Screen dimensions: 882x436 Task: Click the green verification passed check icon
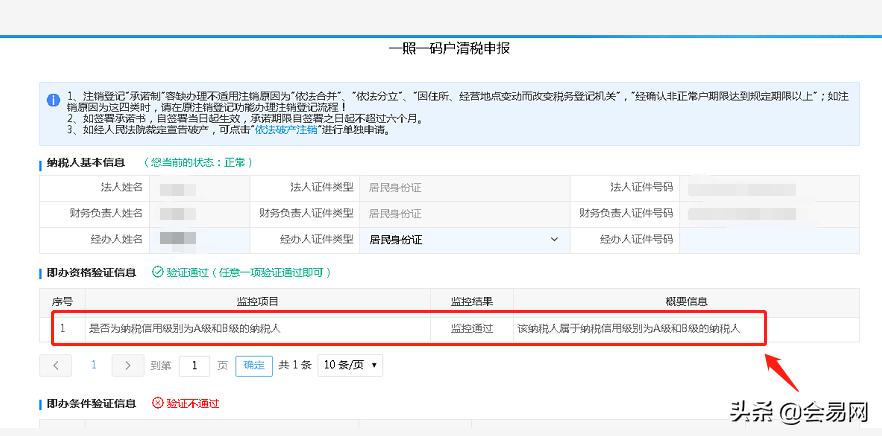point(158,272)
